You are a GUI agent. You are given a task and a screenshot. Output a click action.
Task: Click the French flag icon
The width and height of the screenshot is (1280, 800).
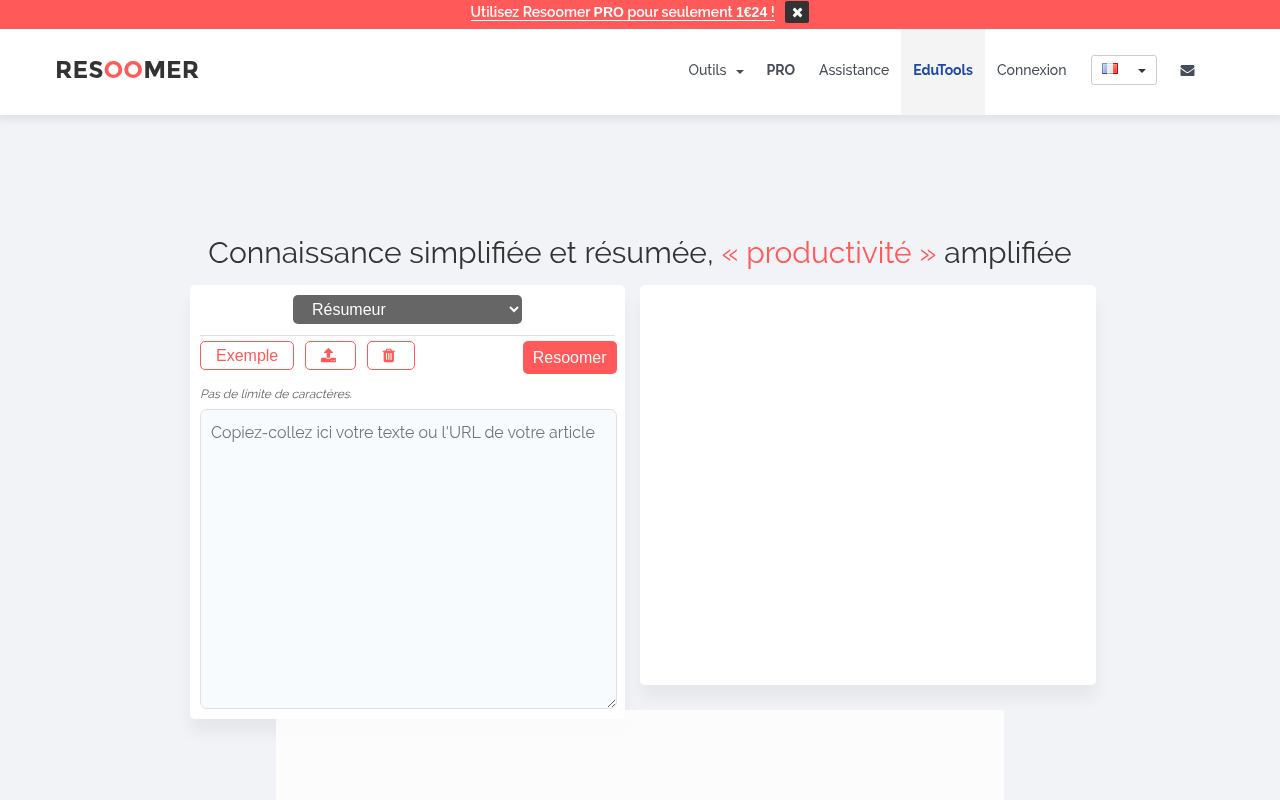click(x=1109, y=68)
